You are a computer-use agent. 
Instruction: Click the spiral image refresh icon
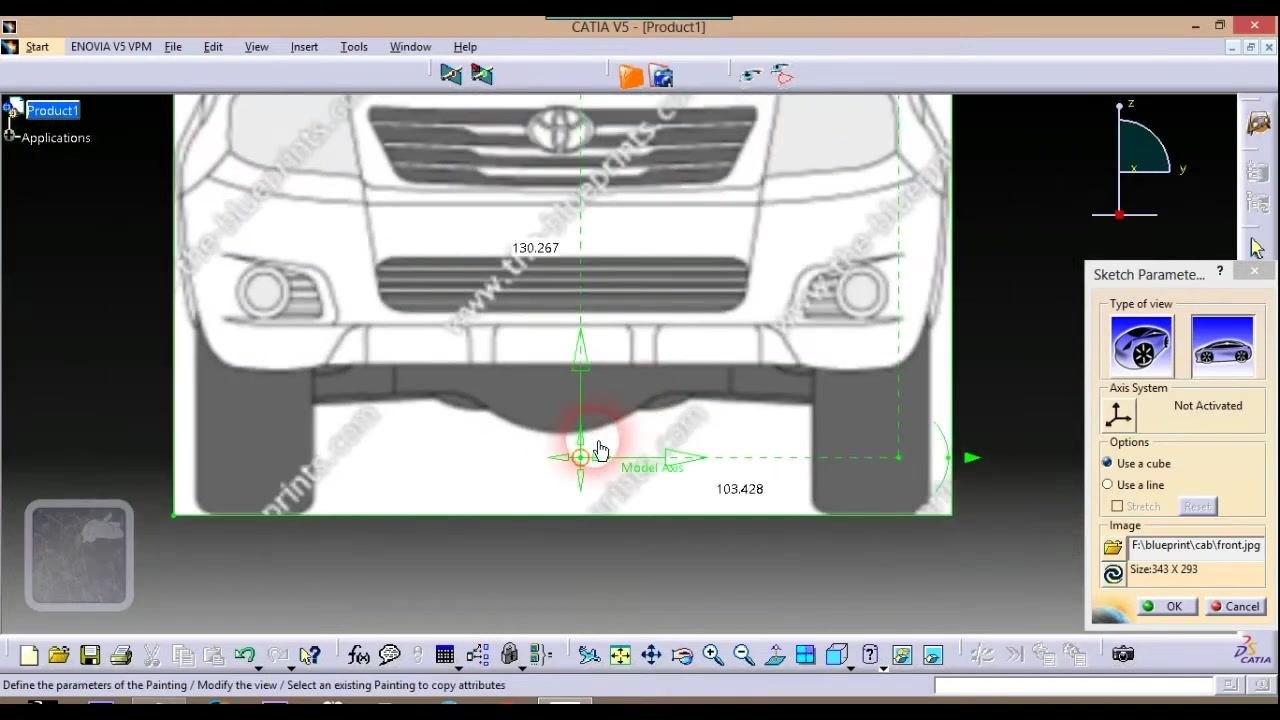(1113, 574)
